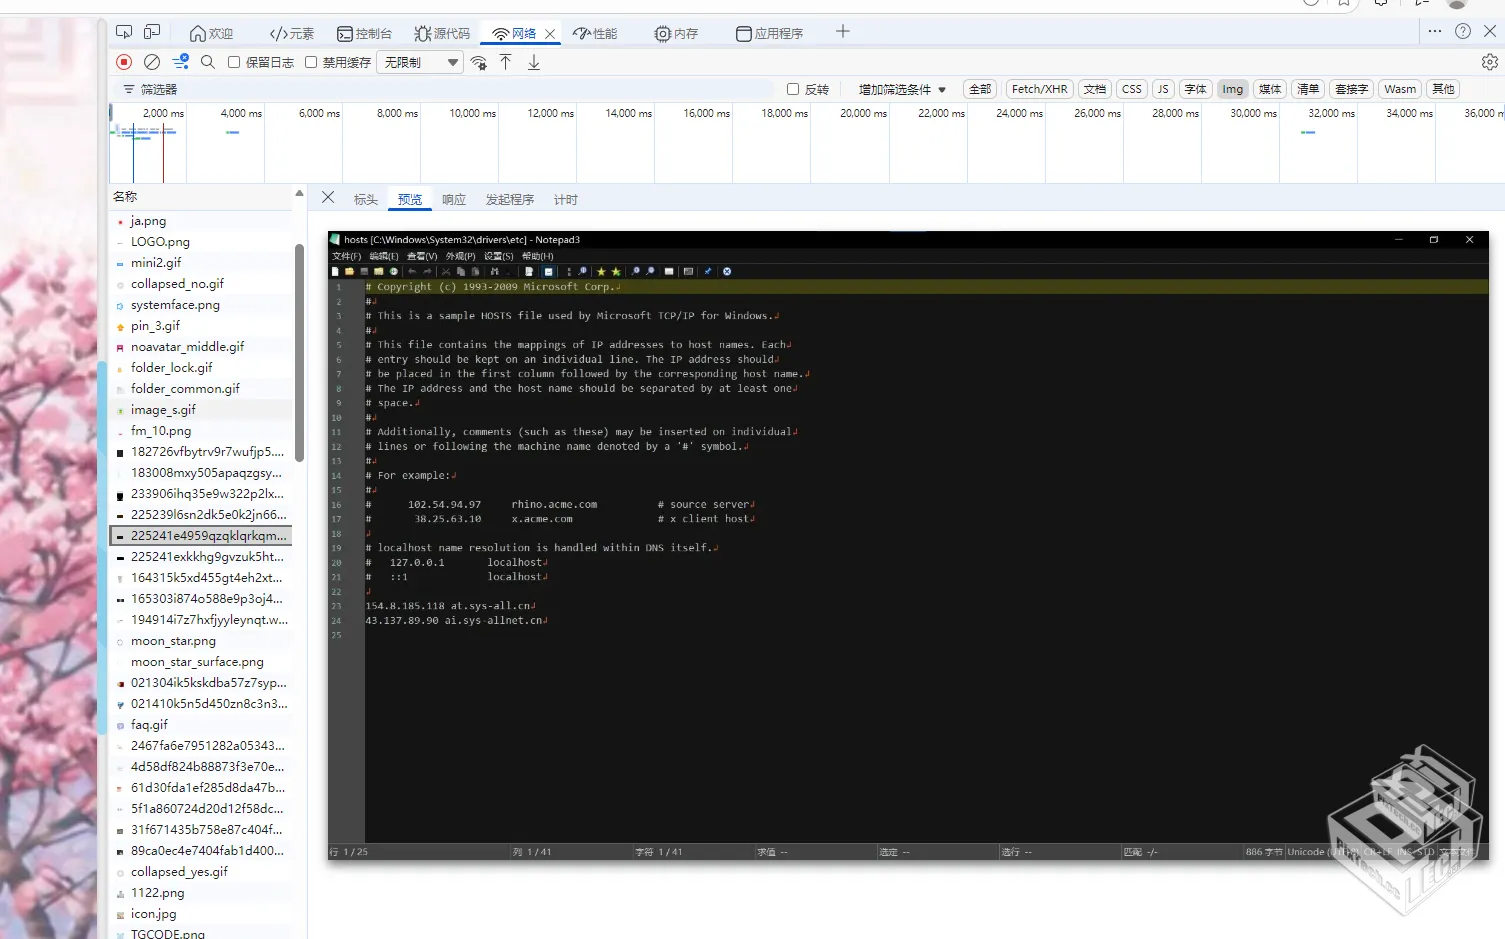1505x939 pixels.
Task: Switch to the 控制台 tab
Action: (364, 33)
